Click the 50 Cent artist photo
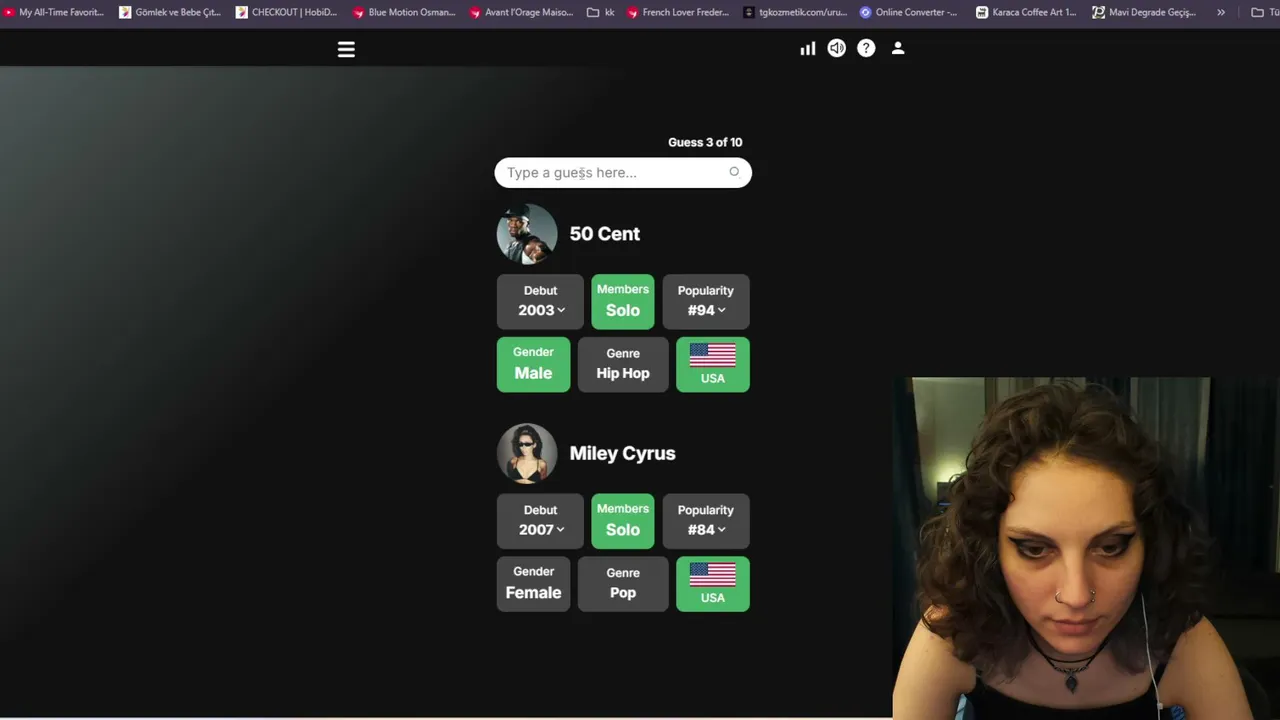This screenshot has height=720, width=1280. (x=527, y=234)
